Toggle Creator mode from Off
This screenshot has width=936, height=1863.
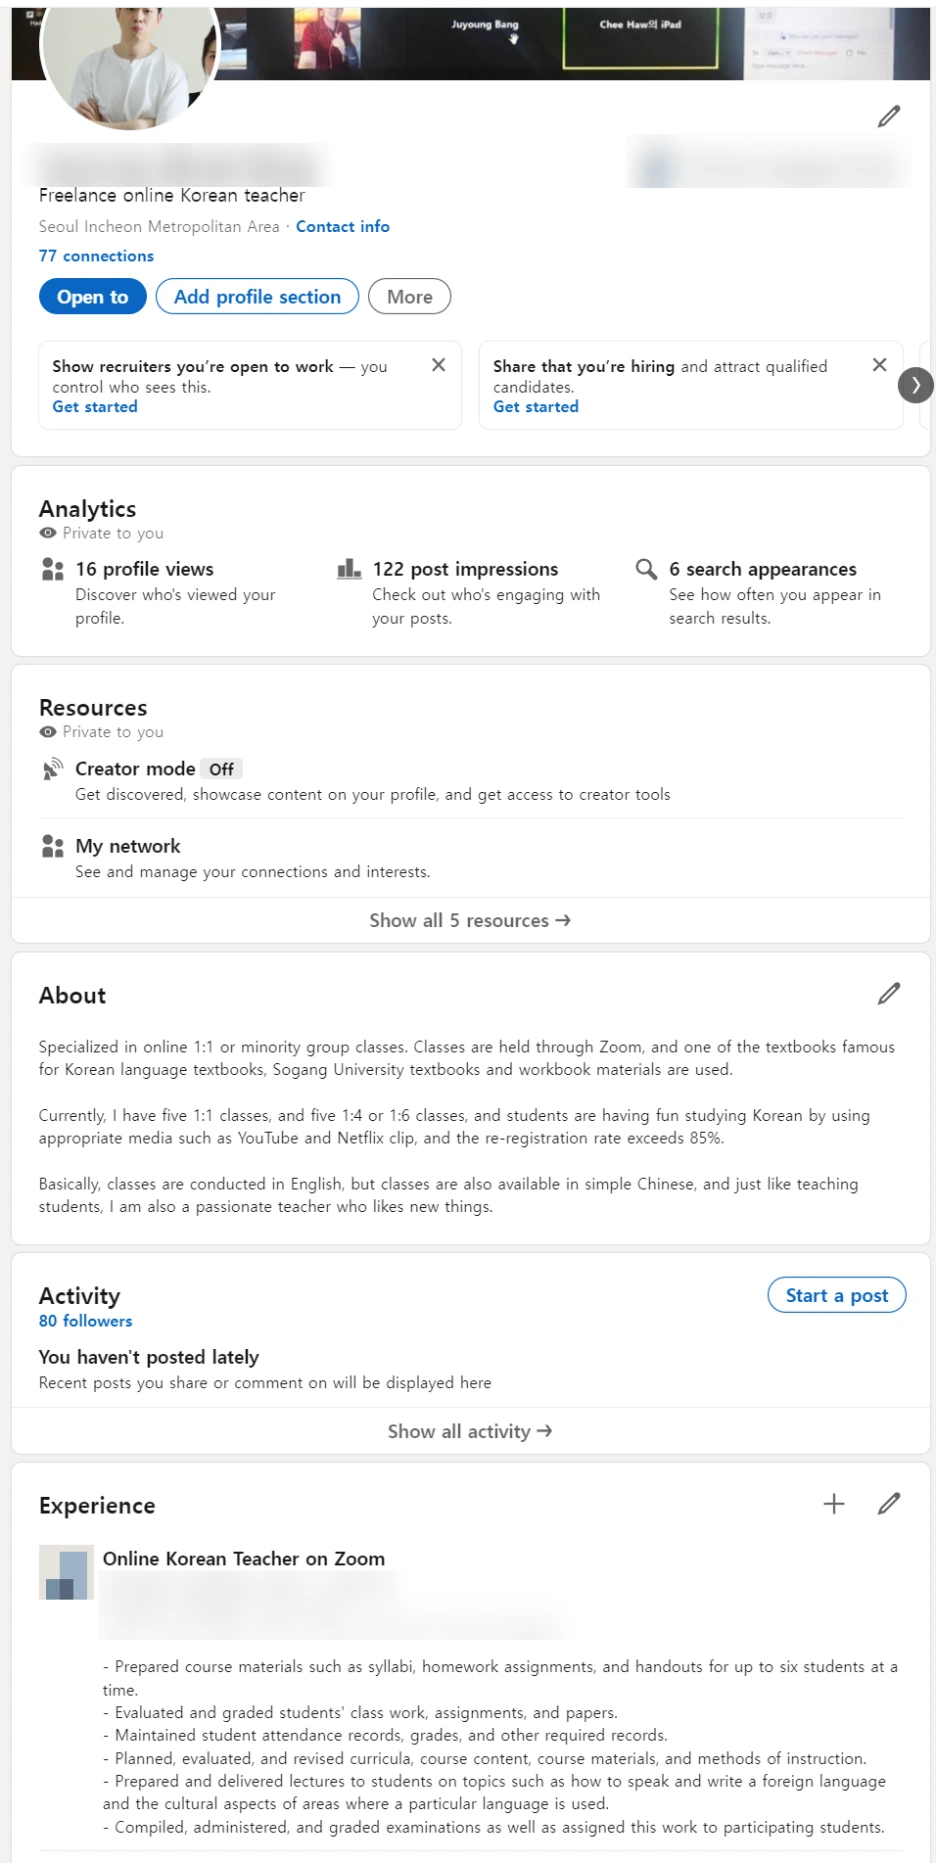click(221, 768)
